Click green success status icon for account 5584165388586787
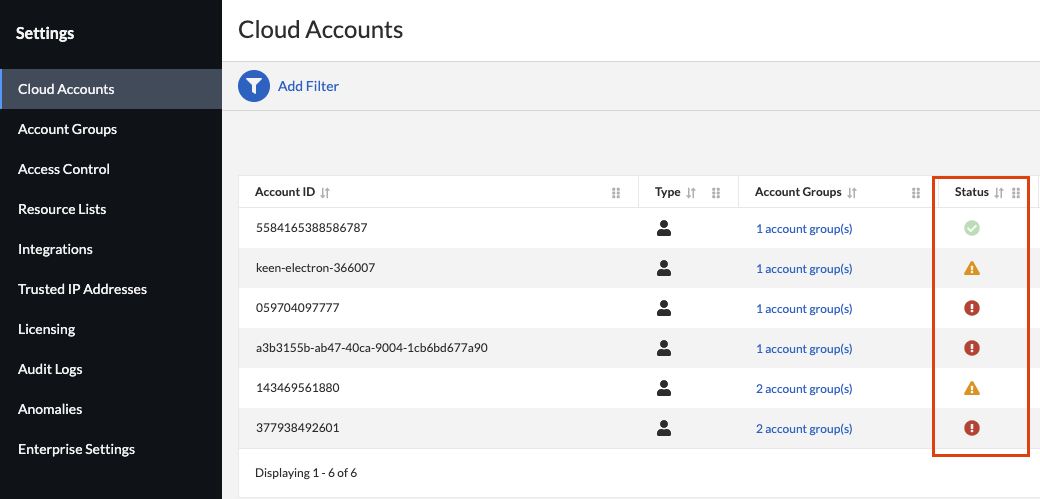The height and width of the screenshot is (499, 1040). (x=971, y=228)
